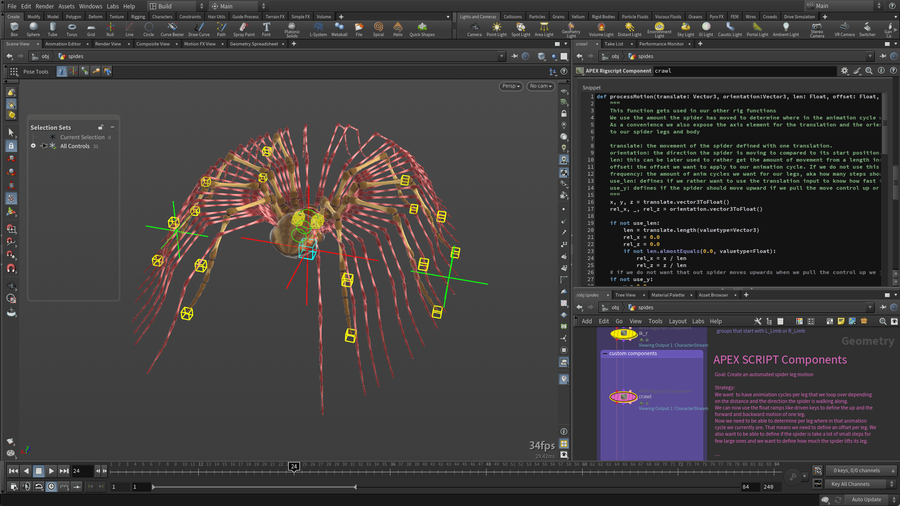Switch to the Performance Monitor tab

tap(661, 44)
